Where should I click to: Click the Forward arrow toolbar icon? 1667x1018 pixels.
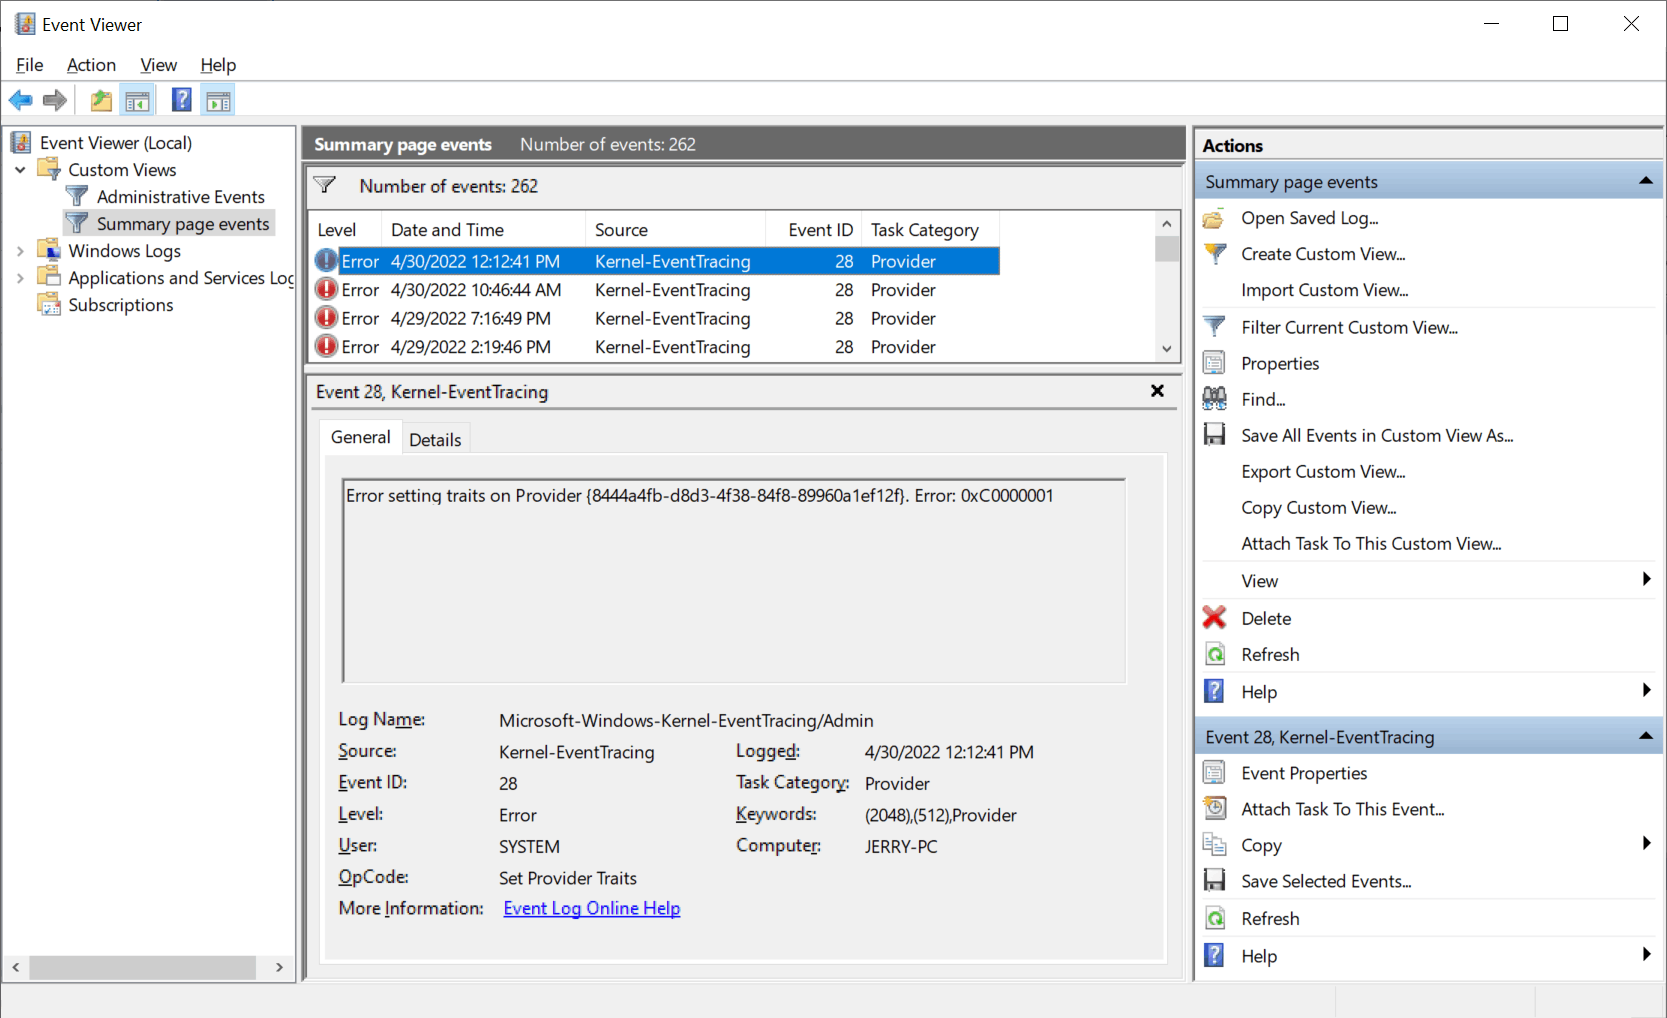(55, 100)
